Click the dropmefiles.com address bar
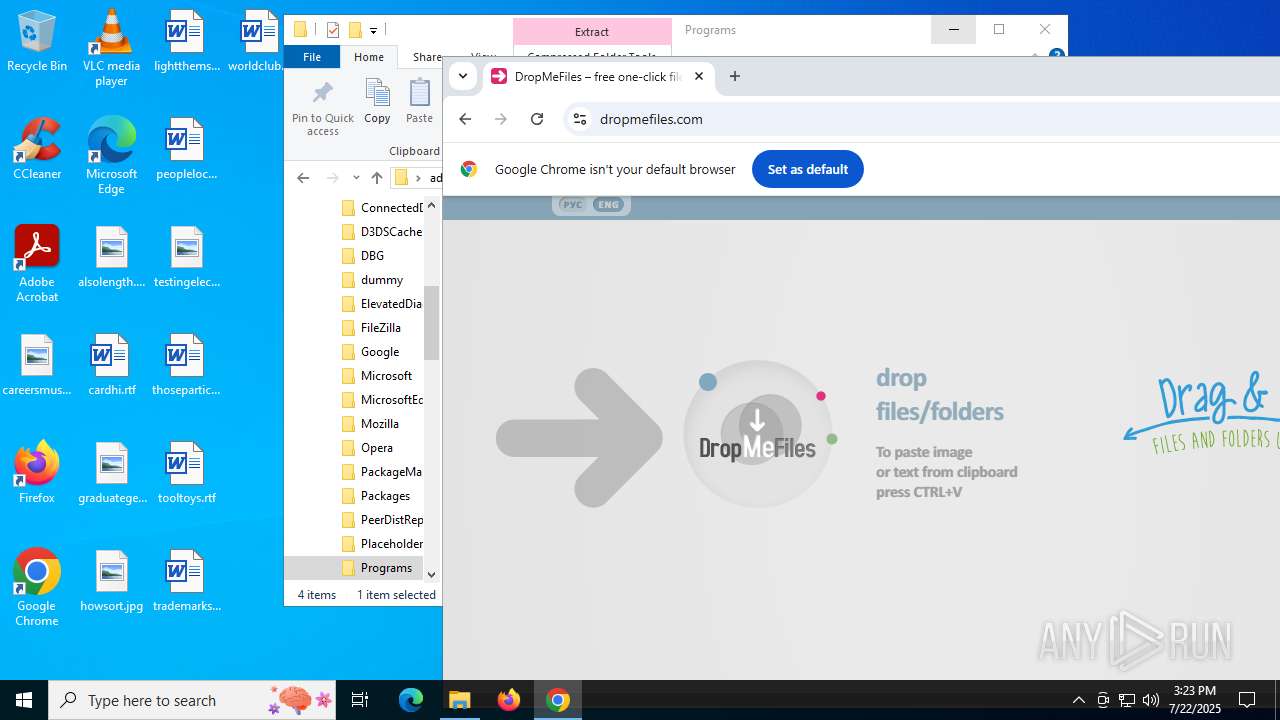Screen dimensions: 1280x720 [651, 119]
